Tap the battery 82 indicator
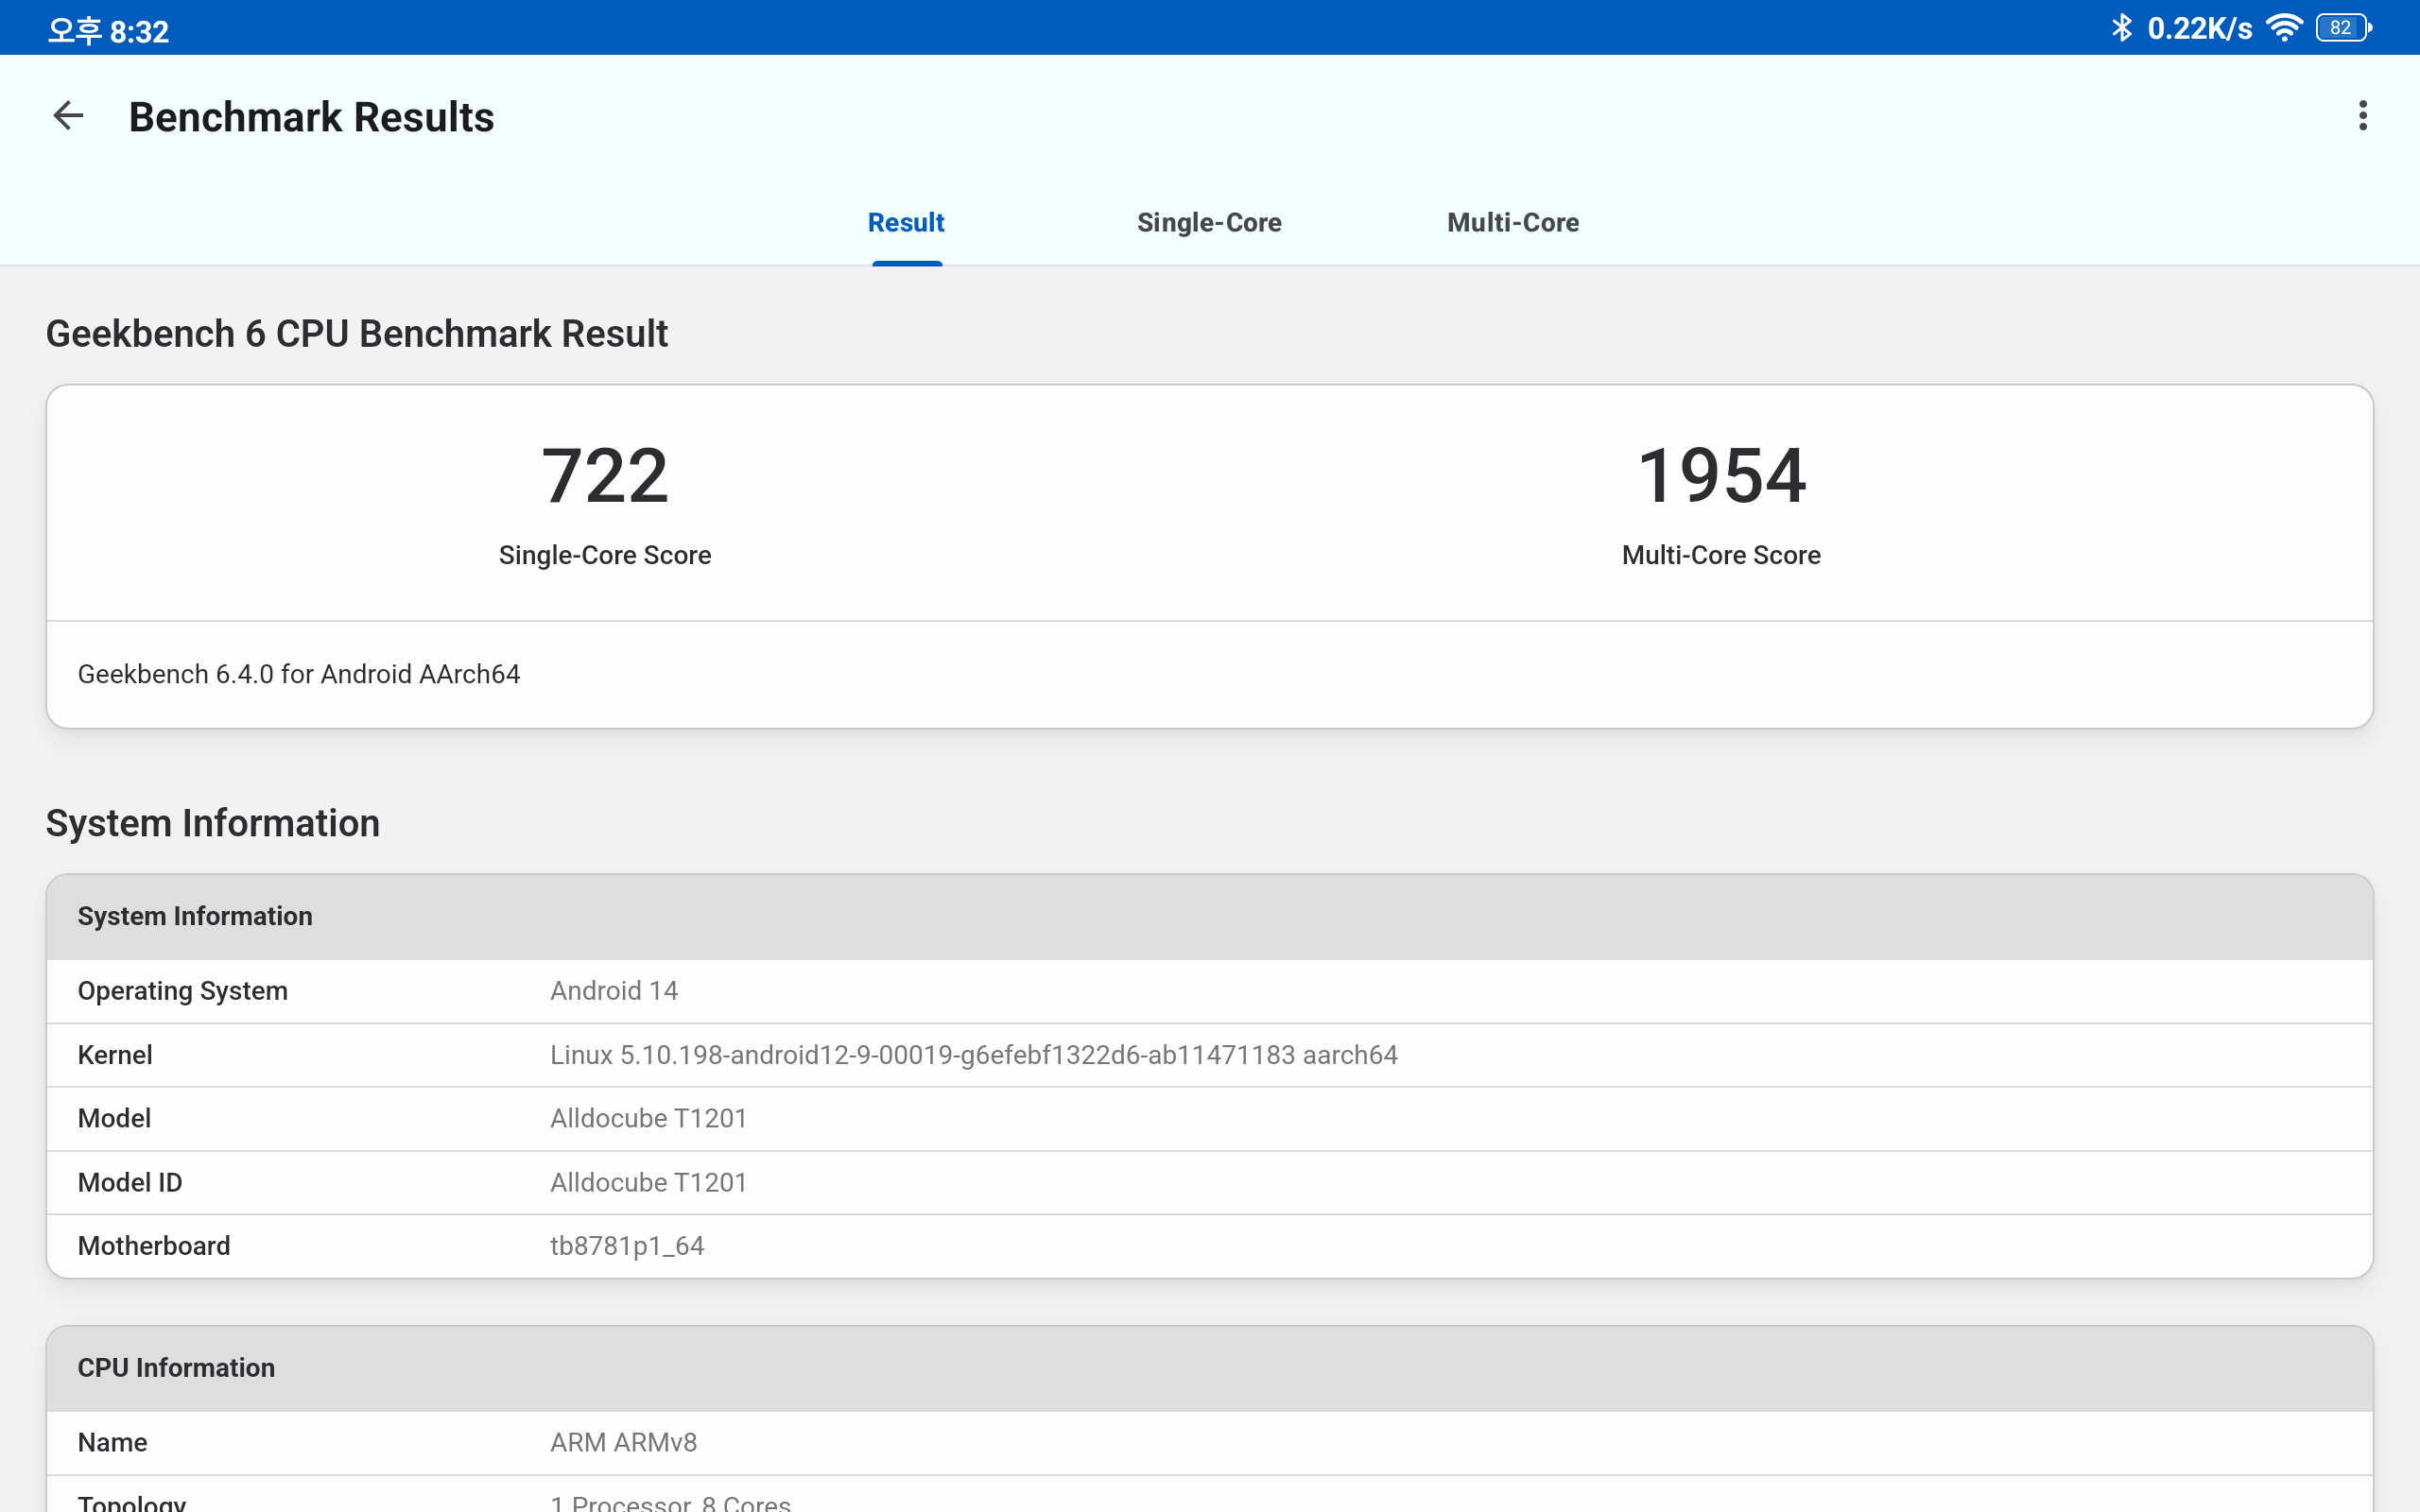Image resolution: width=2420 pixels, height=1512 pixels. [2343, 28]
